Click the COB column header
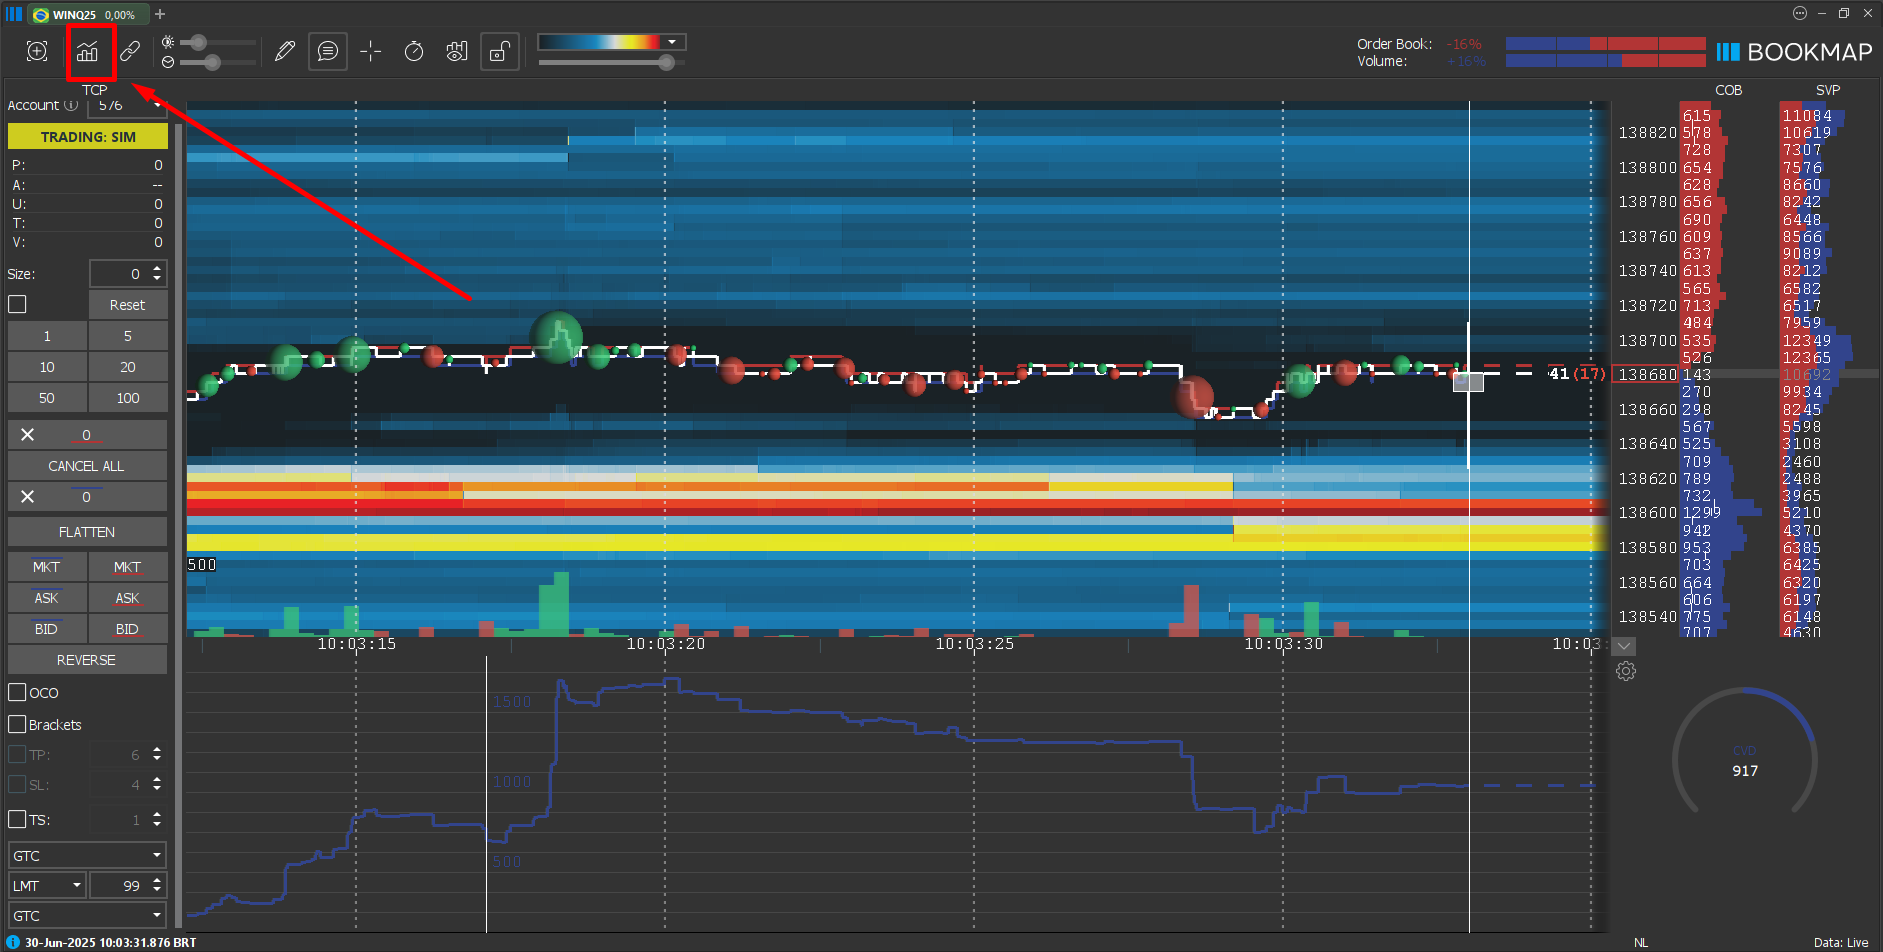The height and width of the screenshot is (952, 1883). pyautogui.click(x=1728, y=90)
